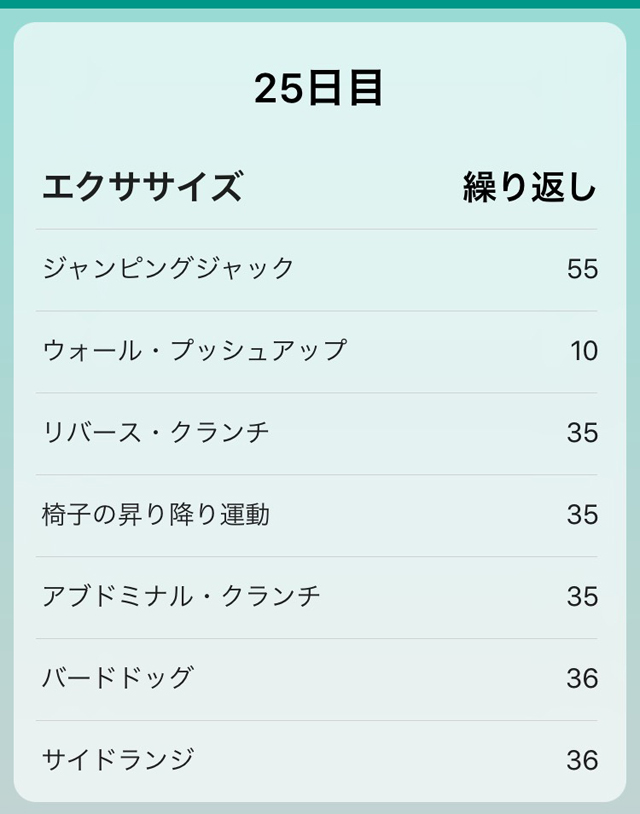Tap the rep count for アブドミナル・クランチ
The width and height of the screenshot is (640, 814).
click(581, 597)
